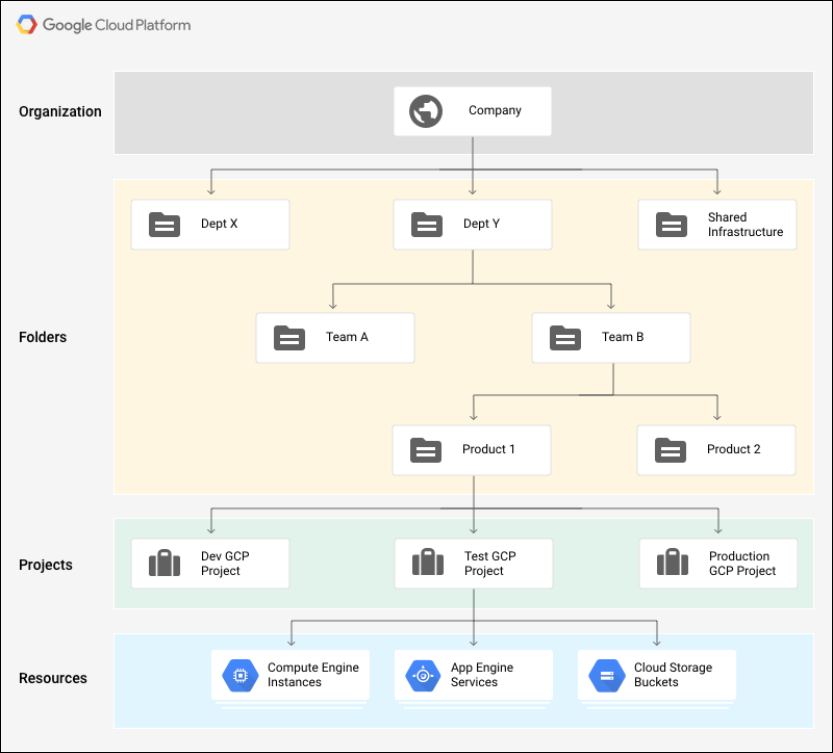Select the Product 2 folder node
This screenshot has height=753, width=833.
(x=716, y=450)
